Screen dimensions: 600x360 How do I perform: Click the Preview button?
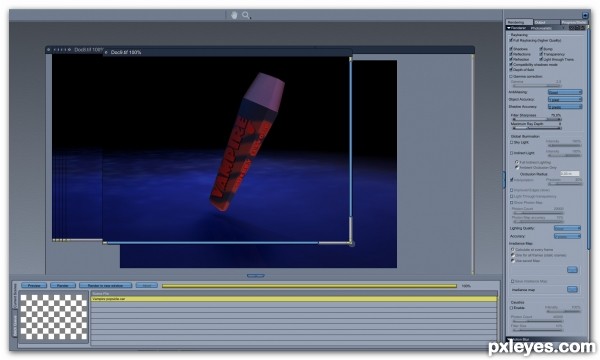tap(34, 285)
